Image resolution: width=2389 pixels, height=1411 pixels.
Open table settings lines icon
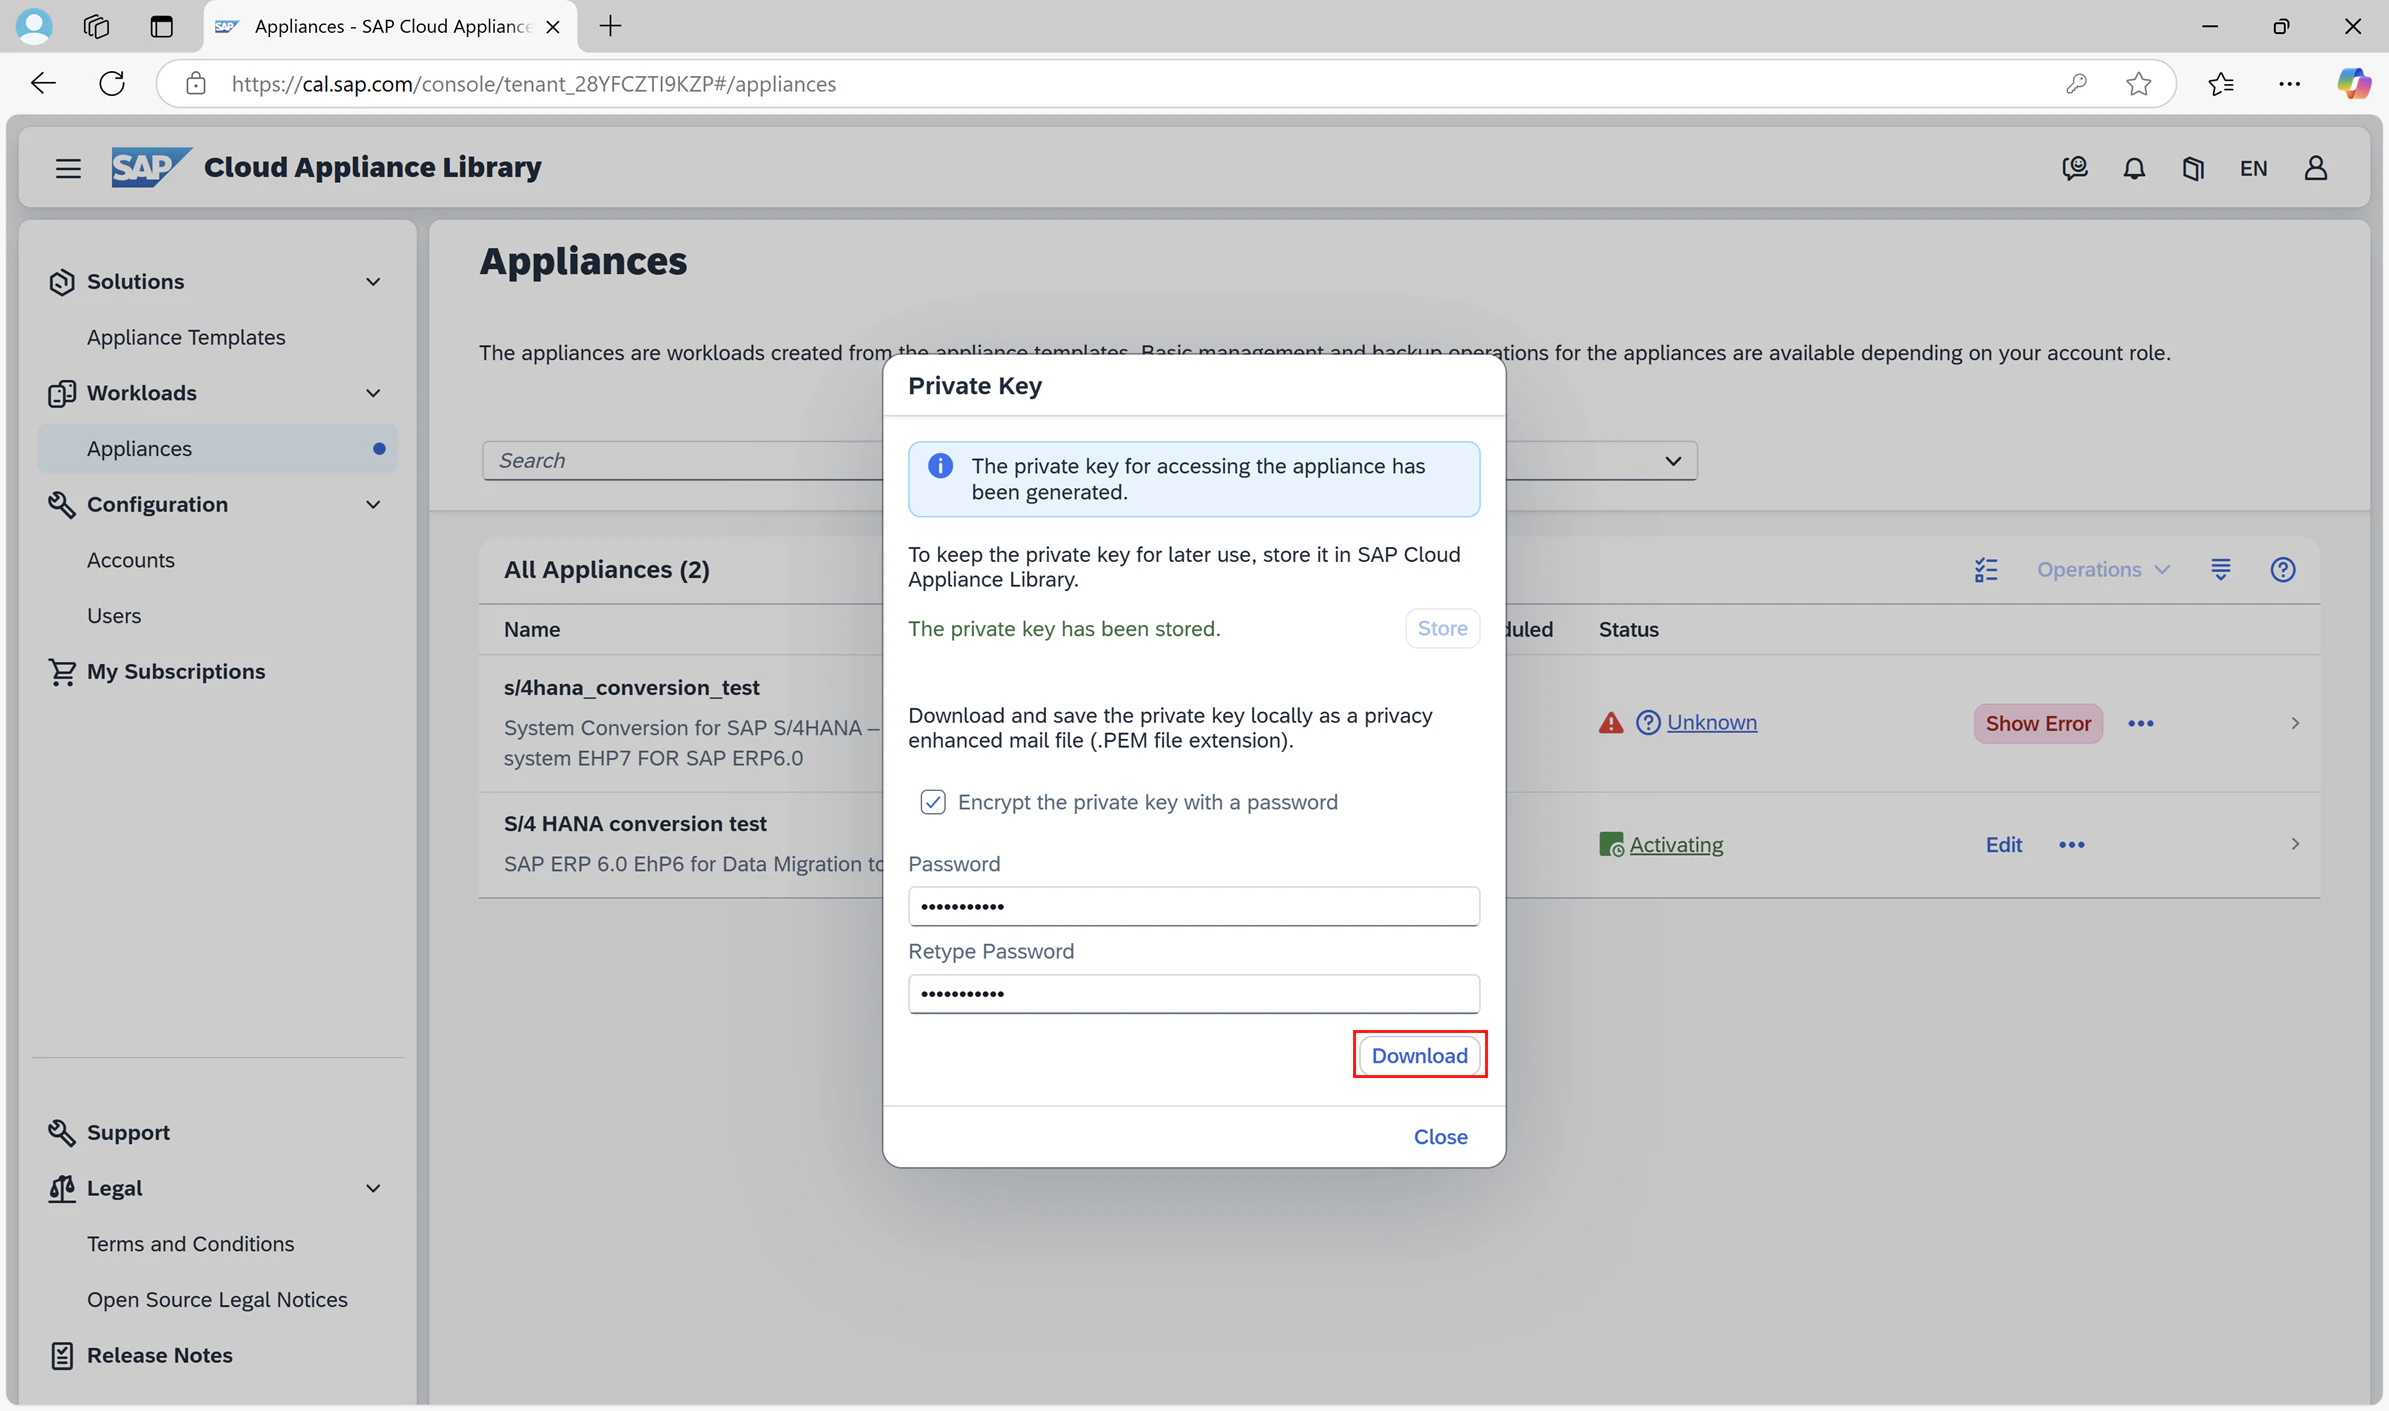tap(2221, 570)
